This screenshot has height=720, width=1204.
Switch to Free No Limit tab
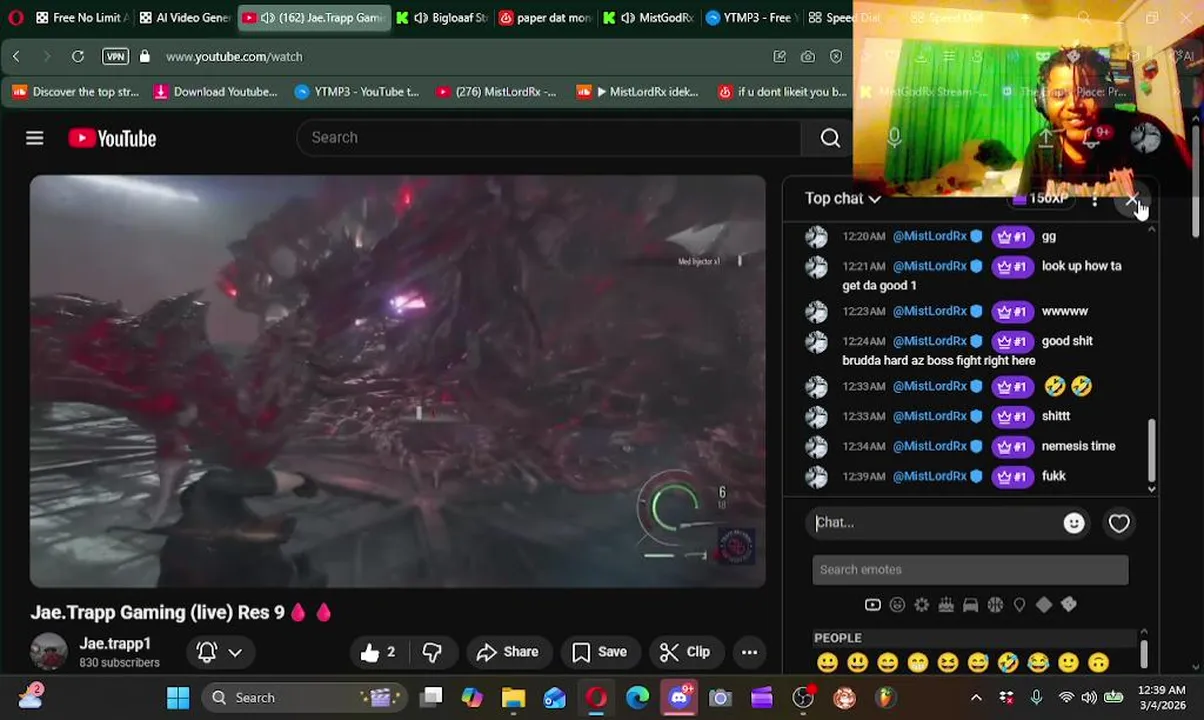[82, 18]
